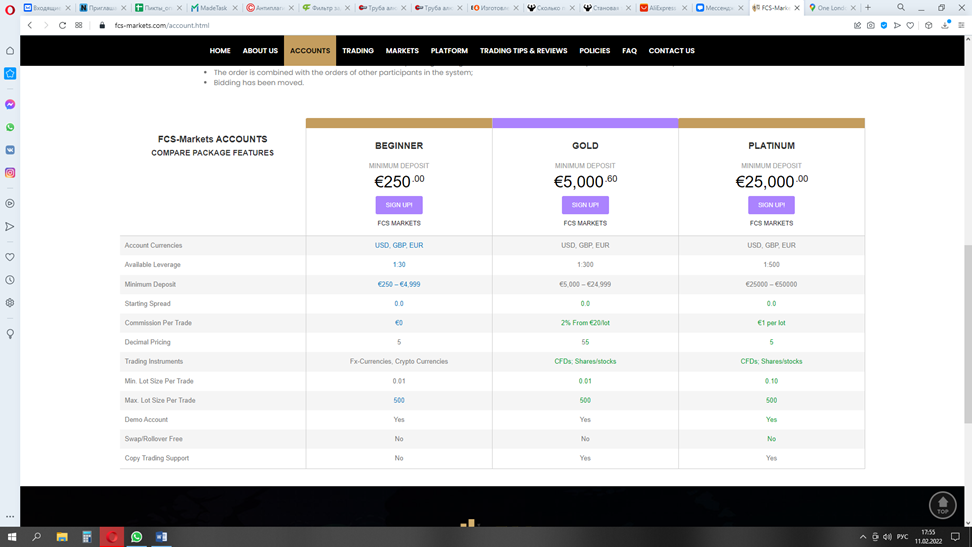Open new tab with plus button
Image resolution: width=972 pixels, height=547 pixels.
point(868,7)
